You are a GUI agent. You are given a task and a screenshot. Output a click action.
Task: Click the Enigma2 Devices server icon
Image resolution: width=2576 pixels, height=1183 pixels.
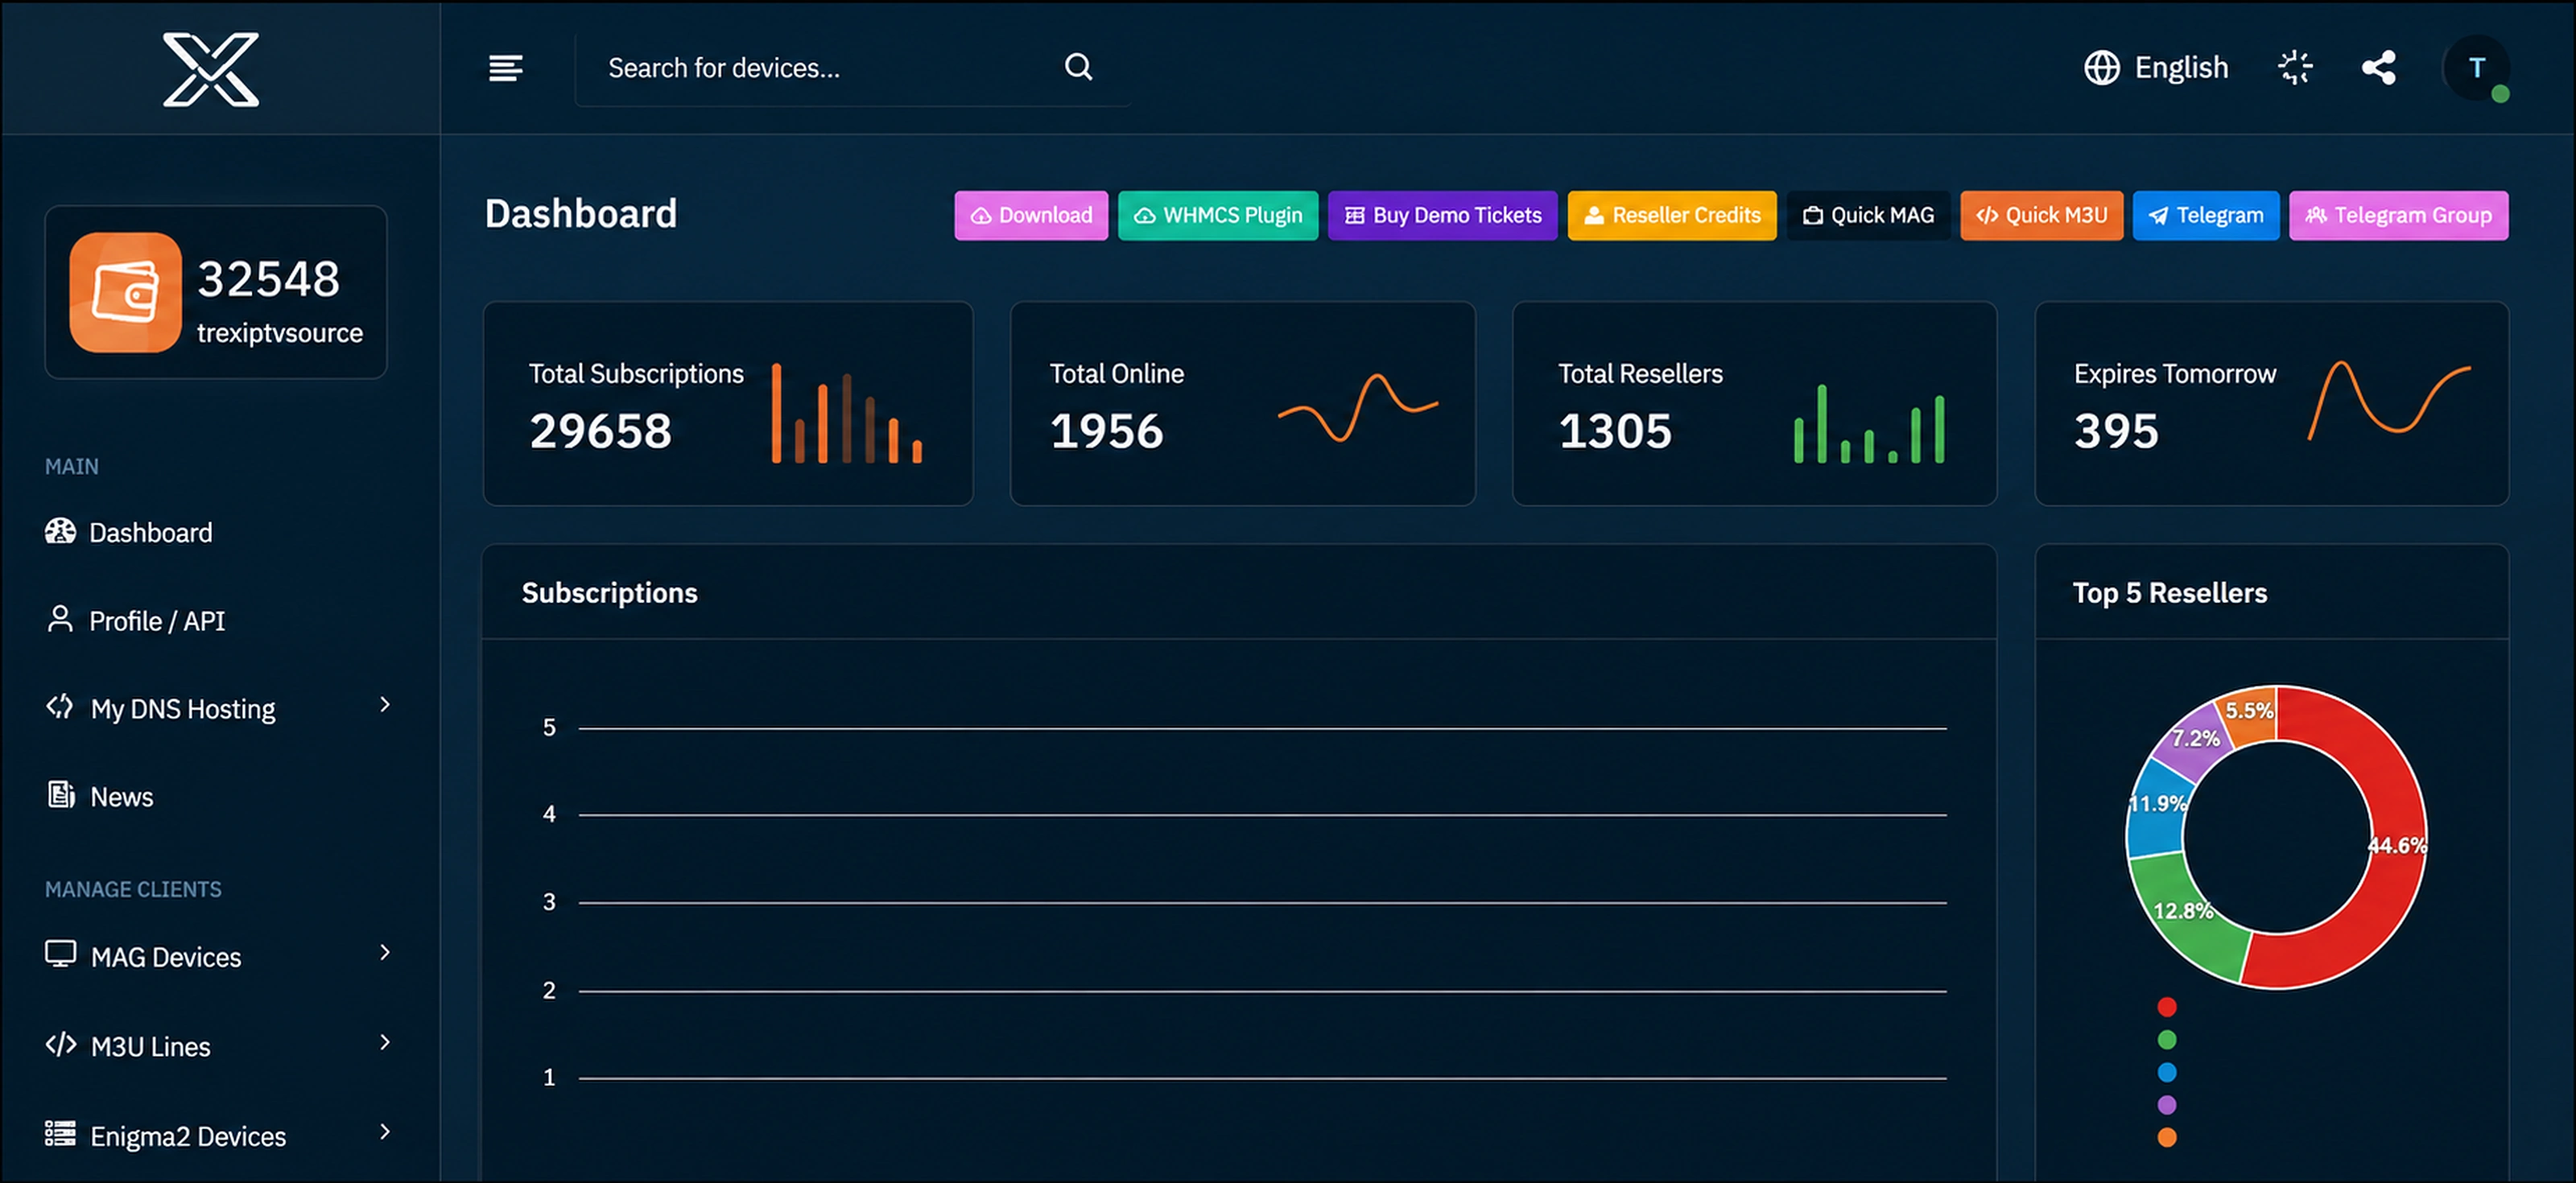[60, 1134]
